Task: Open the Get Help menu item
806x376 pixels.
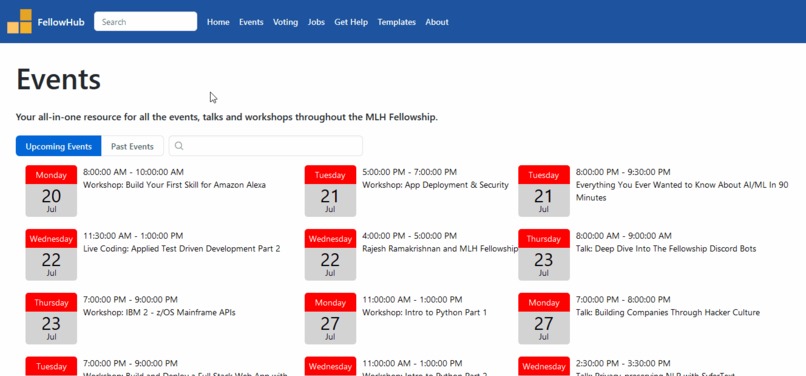Action: (351, 22)
